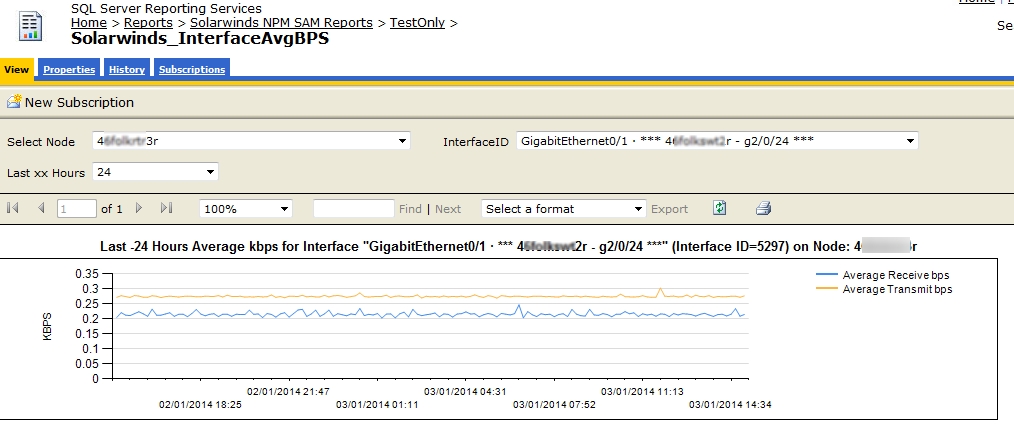Screen dimensions: 1014x436
Task: Click the Next search result link
Action: click(x=448, y=209)
